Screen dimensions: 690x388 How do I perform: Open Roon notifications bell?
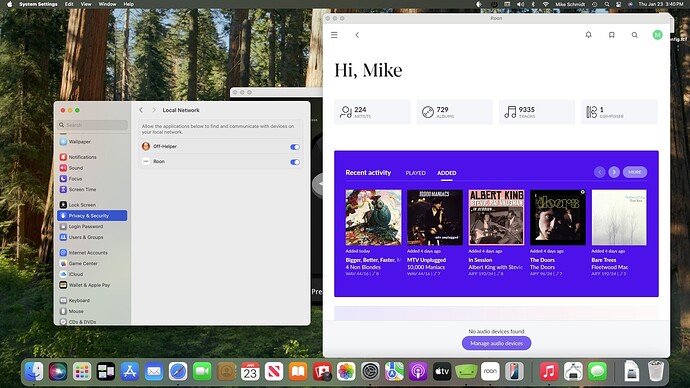[588, 35]
